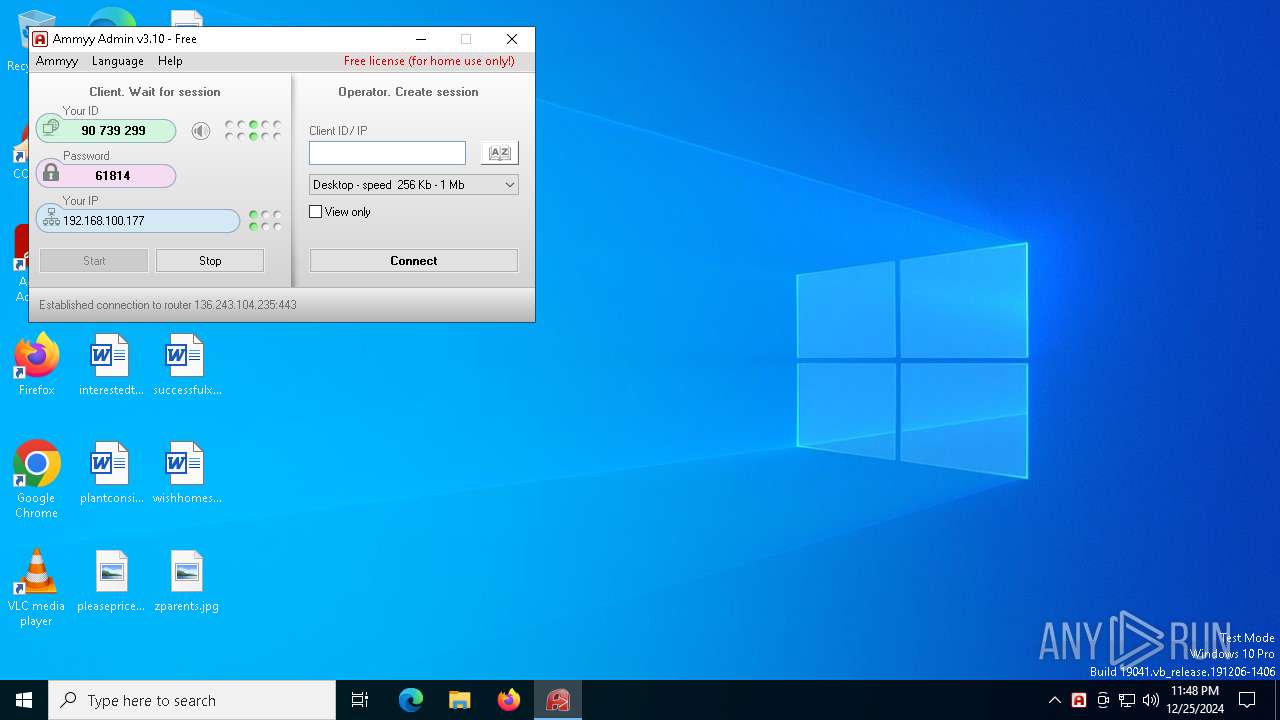The height and width of the screenshot is (720, 1280).
Task: Click the taskbar clock showing 11:48 PM
Action: (1195, 700)
